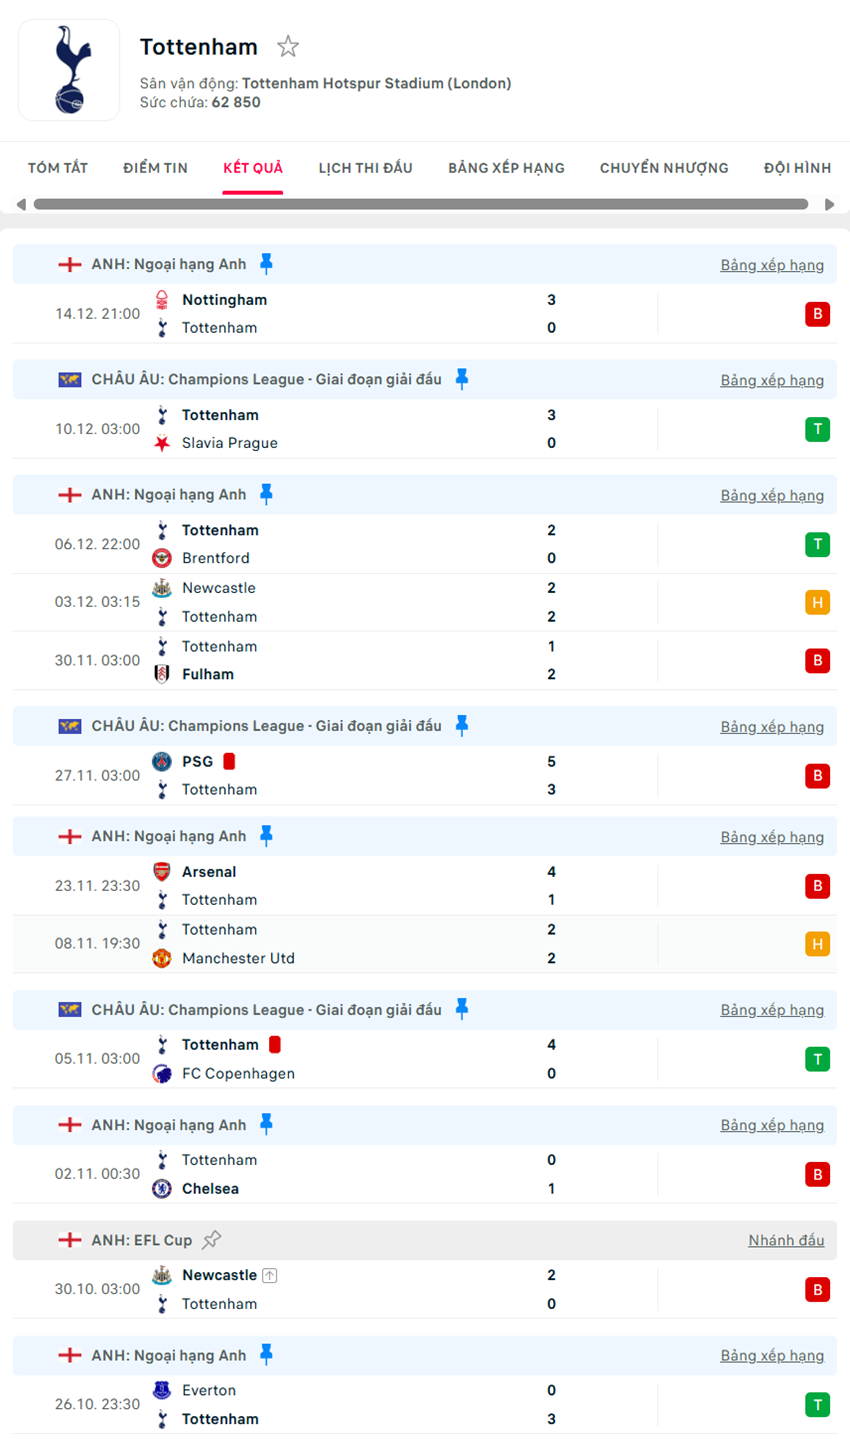Open Bảng xếp hạng link in the first league header
Screen dimensions: 850x1441
click(772, 265)
